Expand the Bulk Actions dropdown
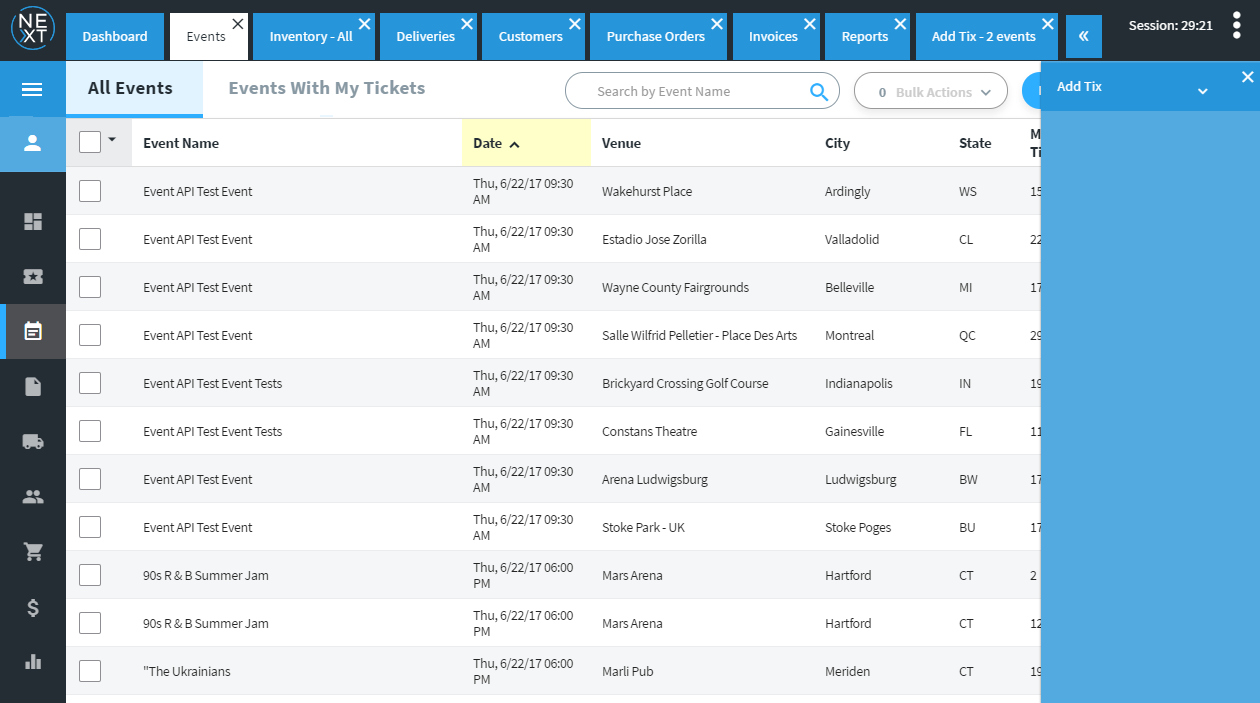This screenshot has width=1260, height=703. tap(931, 92)
